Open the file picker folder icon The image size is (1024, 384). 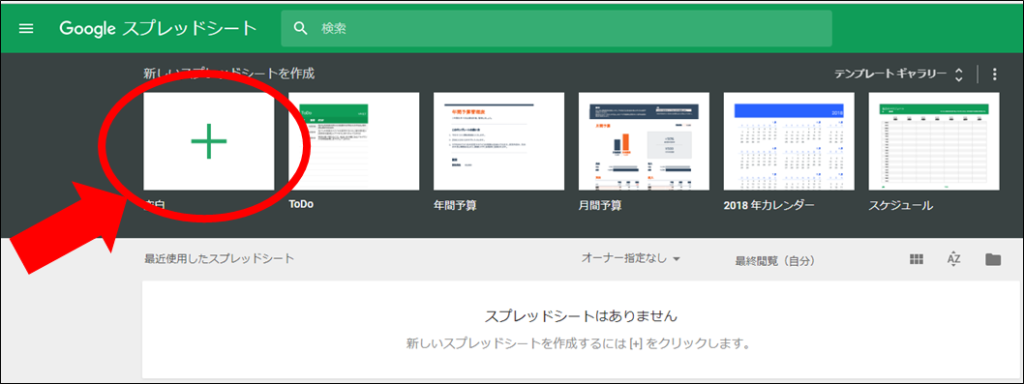tap(993, 259)
